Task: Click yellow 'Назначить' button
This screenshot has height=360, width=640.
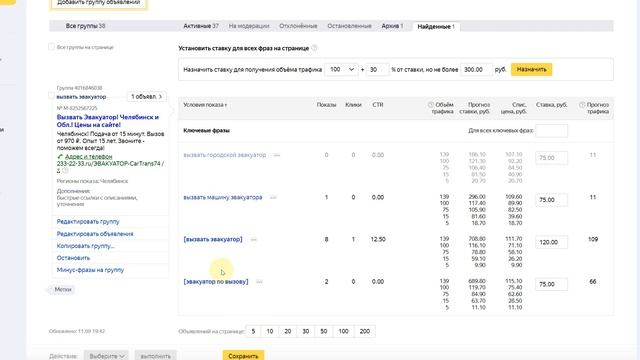Action: (x=531, y=69)
